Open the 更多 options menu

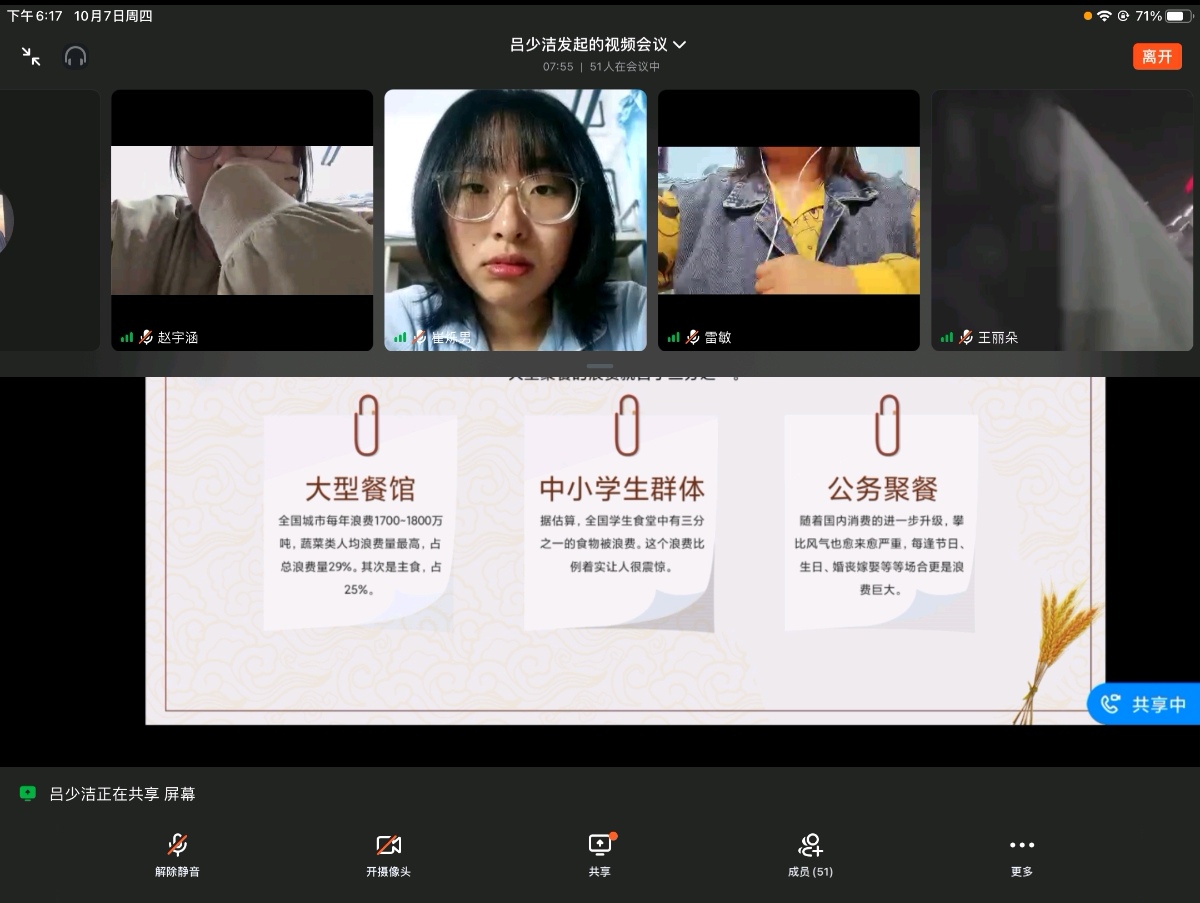pyautogui.click(x=1022, y=855)
